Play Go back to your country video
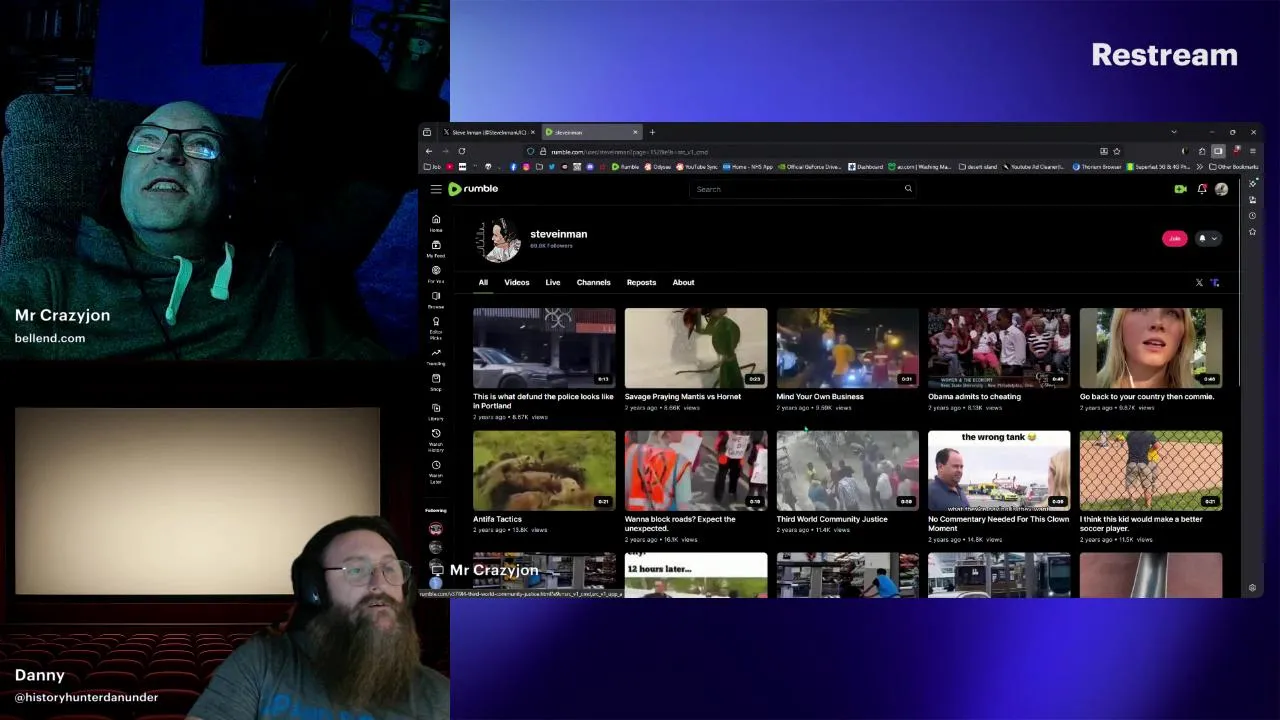The image size is (1280, 720). click(1151, 347)
